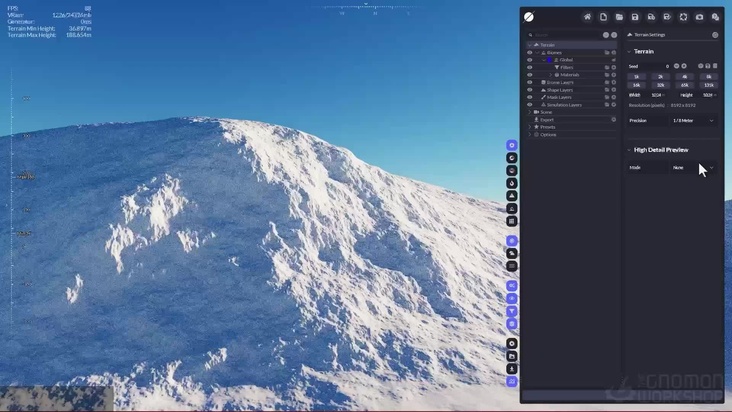Click the folder icon in Shape Layers row
This screenshot has width=732, height=412.
pos(607,90)
